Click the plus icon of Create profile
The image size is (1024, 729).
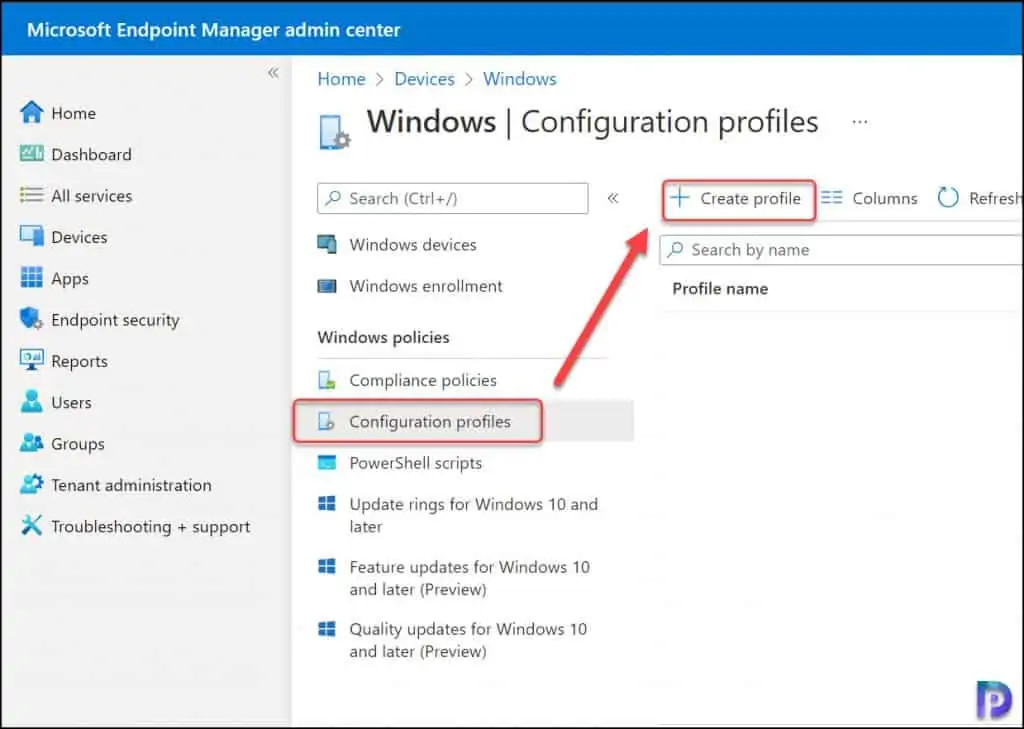680,198
